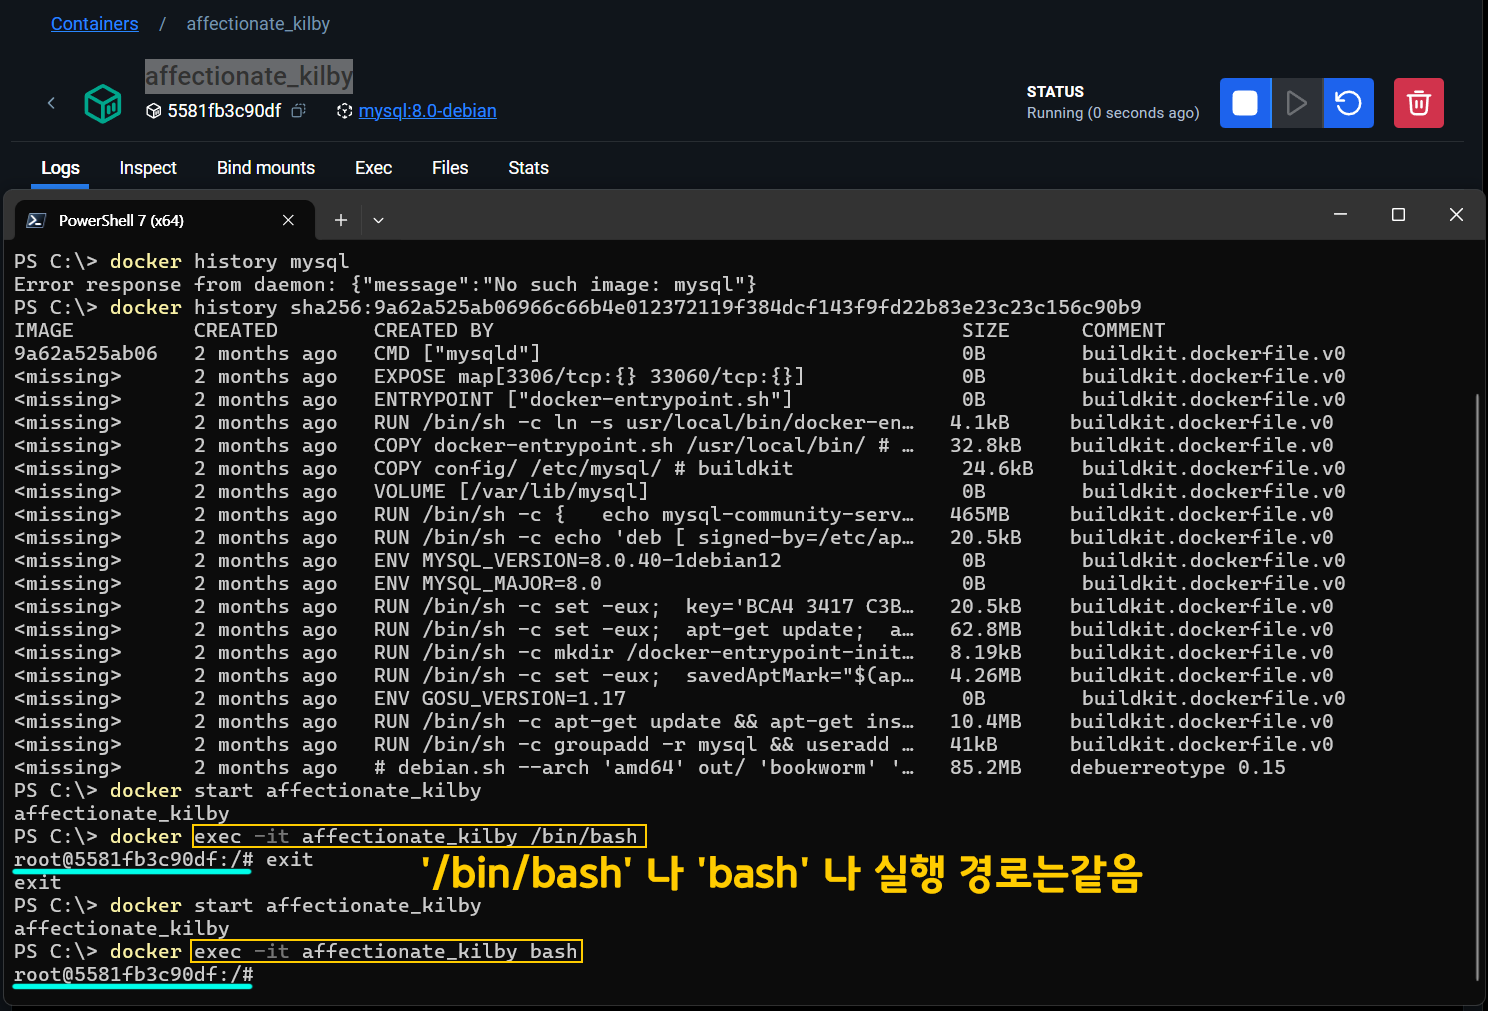Screen dimensions: 1488x1011
Task: Click the COMMENT column header
Action: [x=1123, y=330]
